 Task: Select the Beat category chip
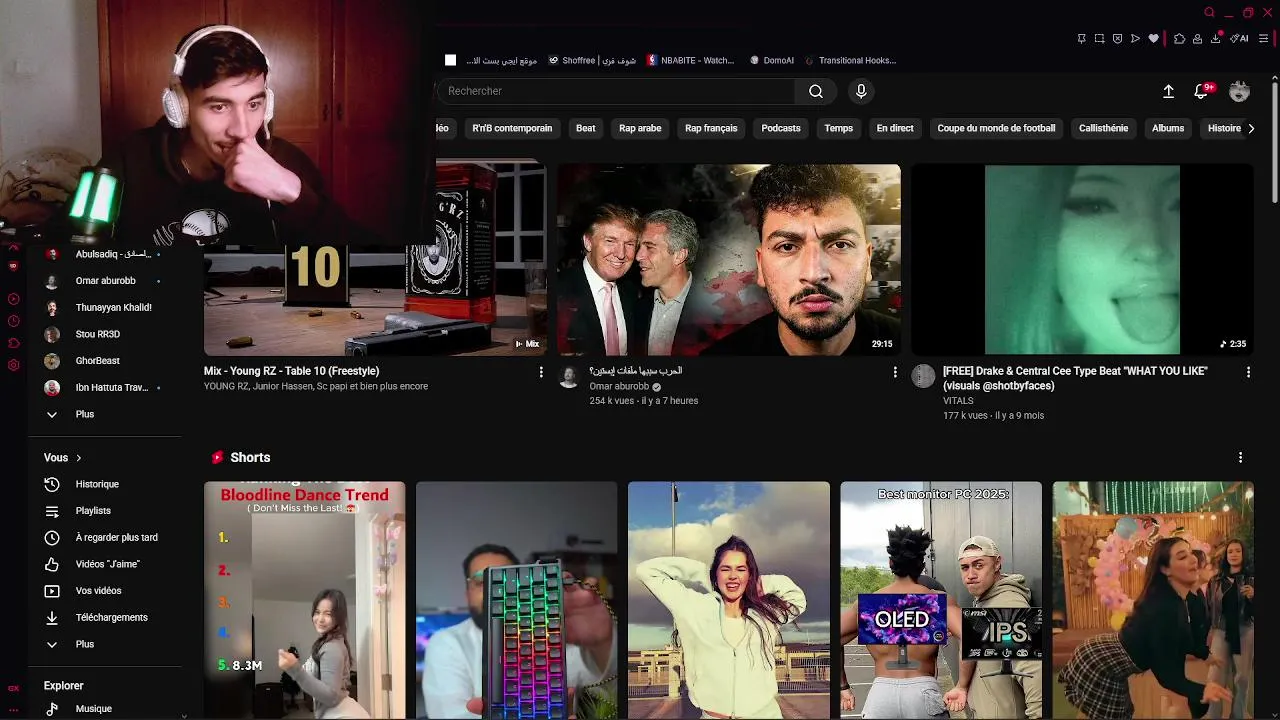586,128
